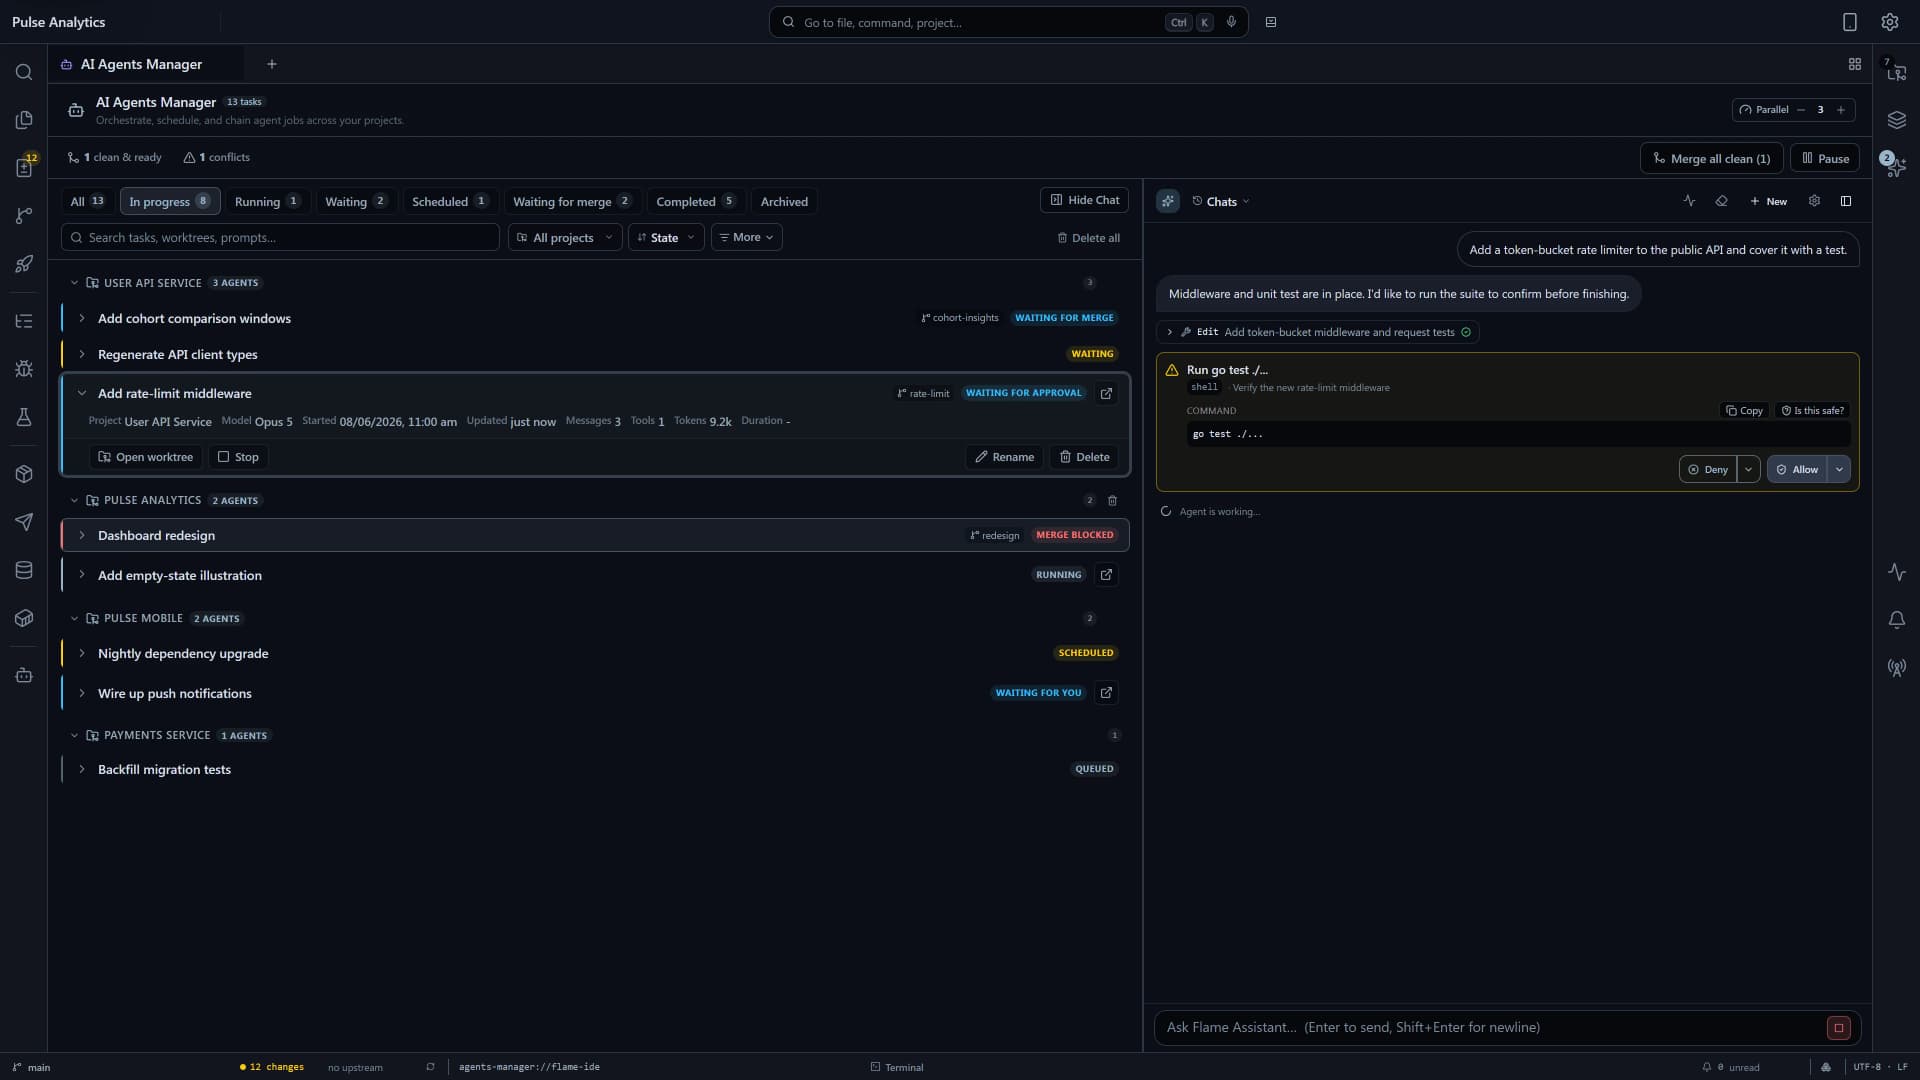Select the Waiting filter
The width and height of the screenshot is (1920, 1080).
tap(356, 201)
